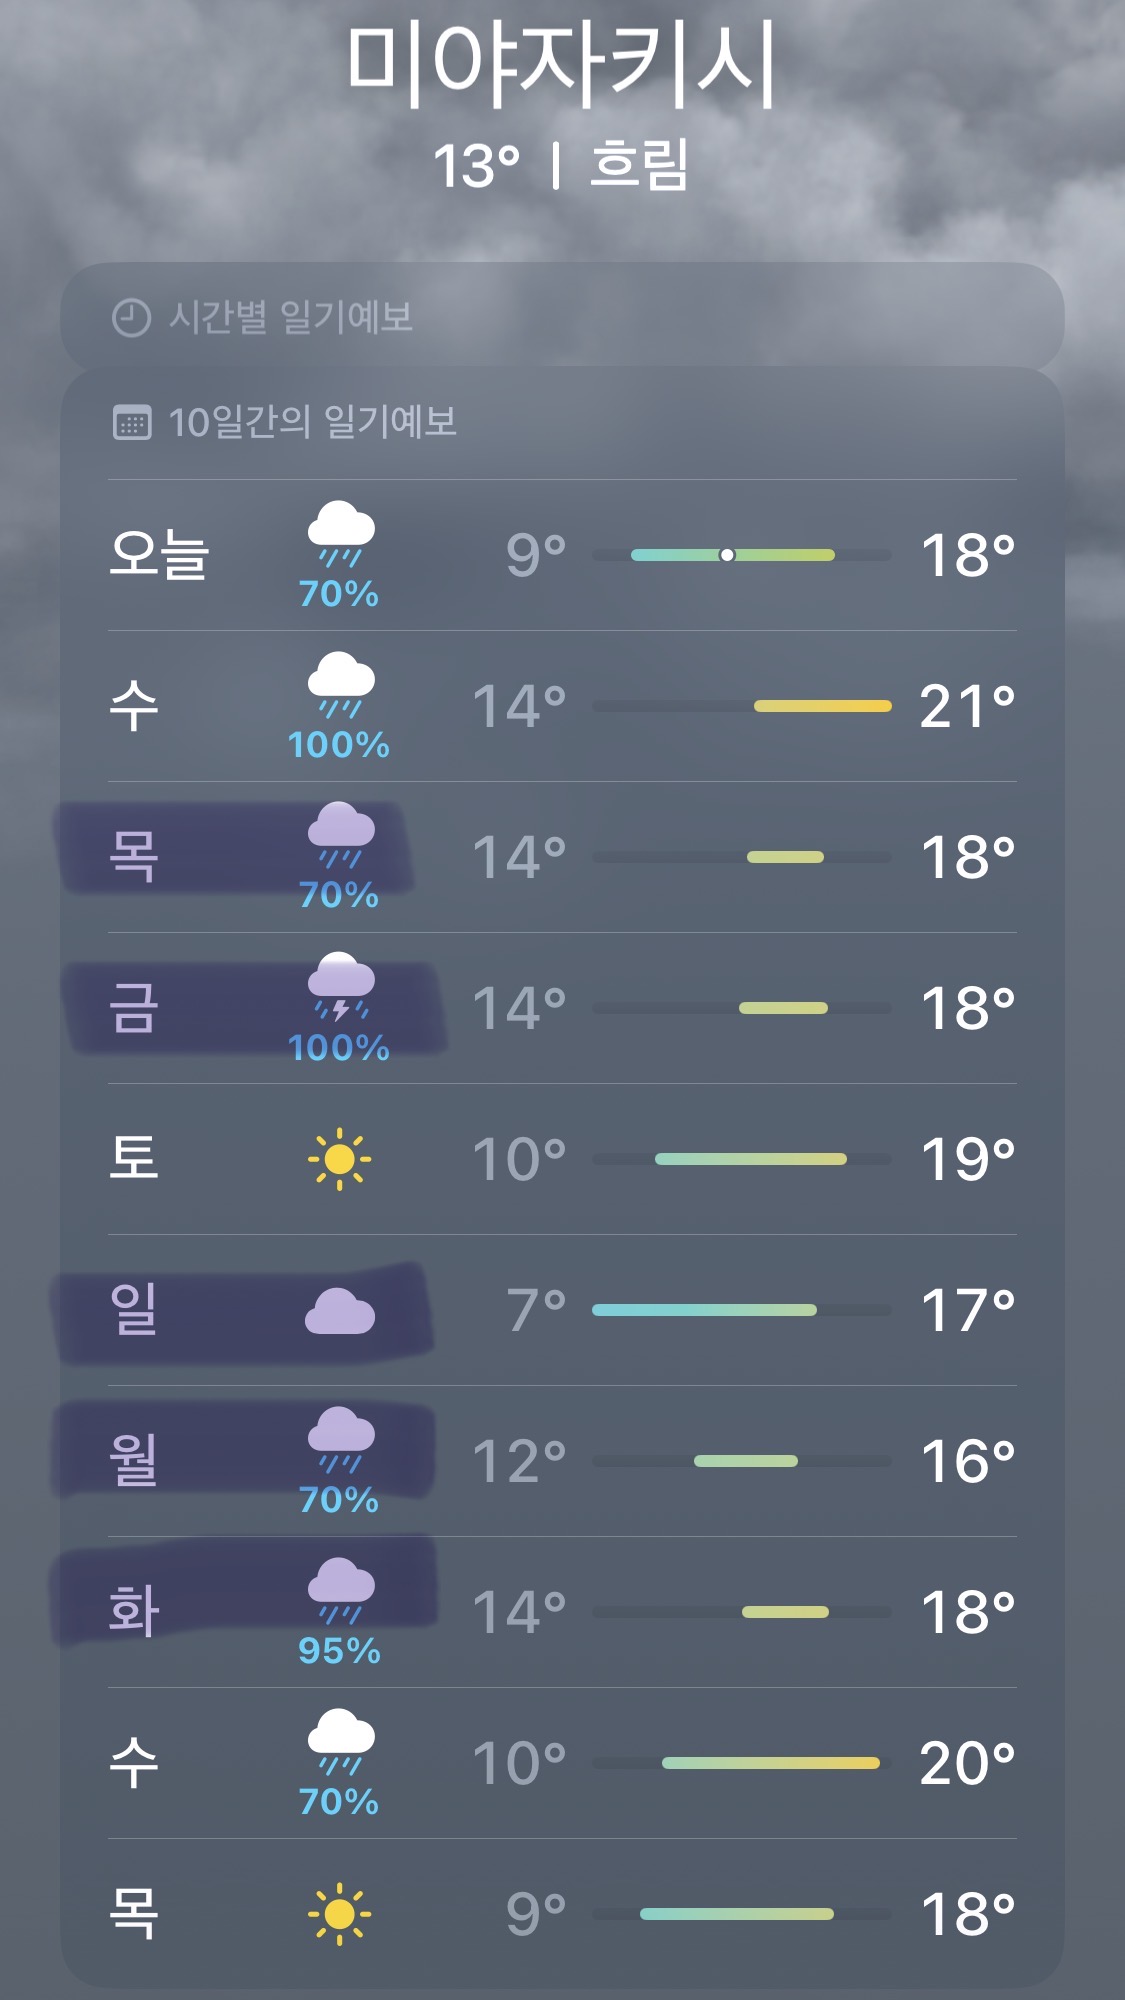Tap the 오늘 temperature range bar
This screenshot has height=2000, width=1125.
pos(741,555)
